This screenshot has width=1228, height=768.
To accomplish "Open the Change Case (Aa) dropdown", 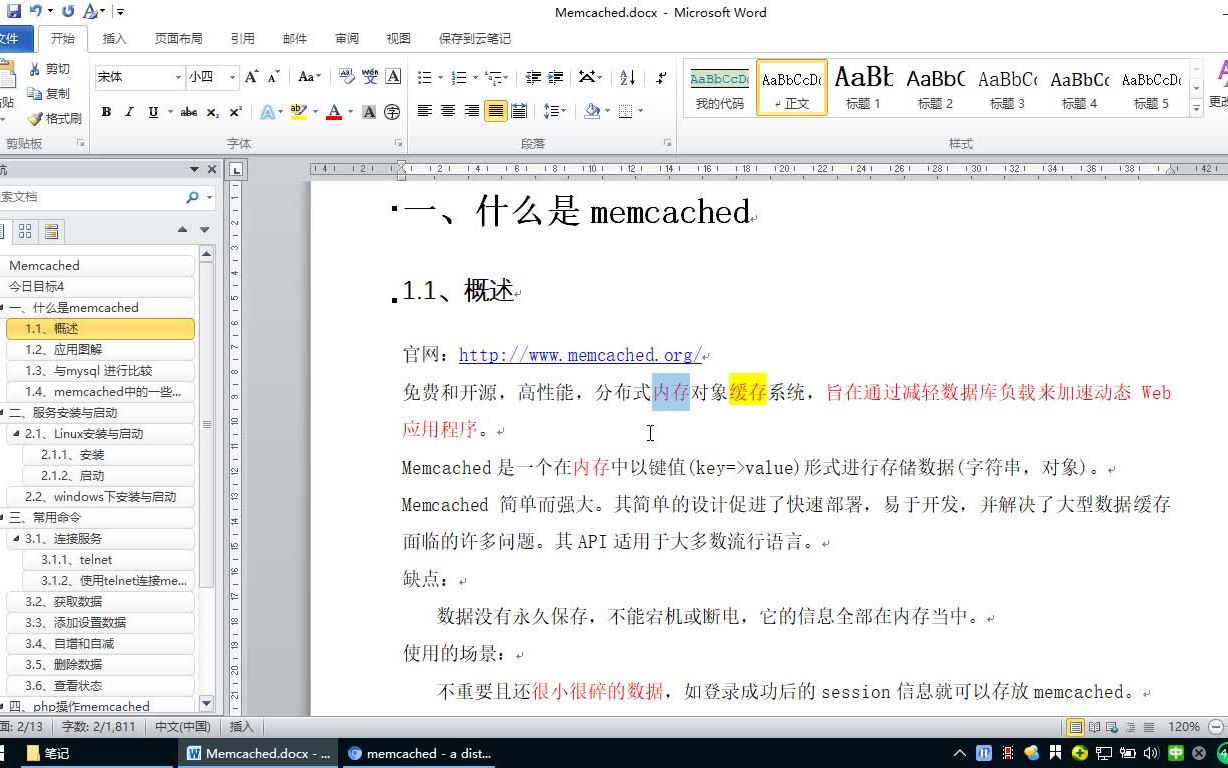I will pos(309,77).
